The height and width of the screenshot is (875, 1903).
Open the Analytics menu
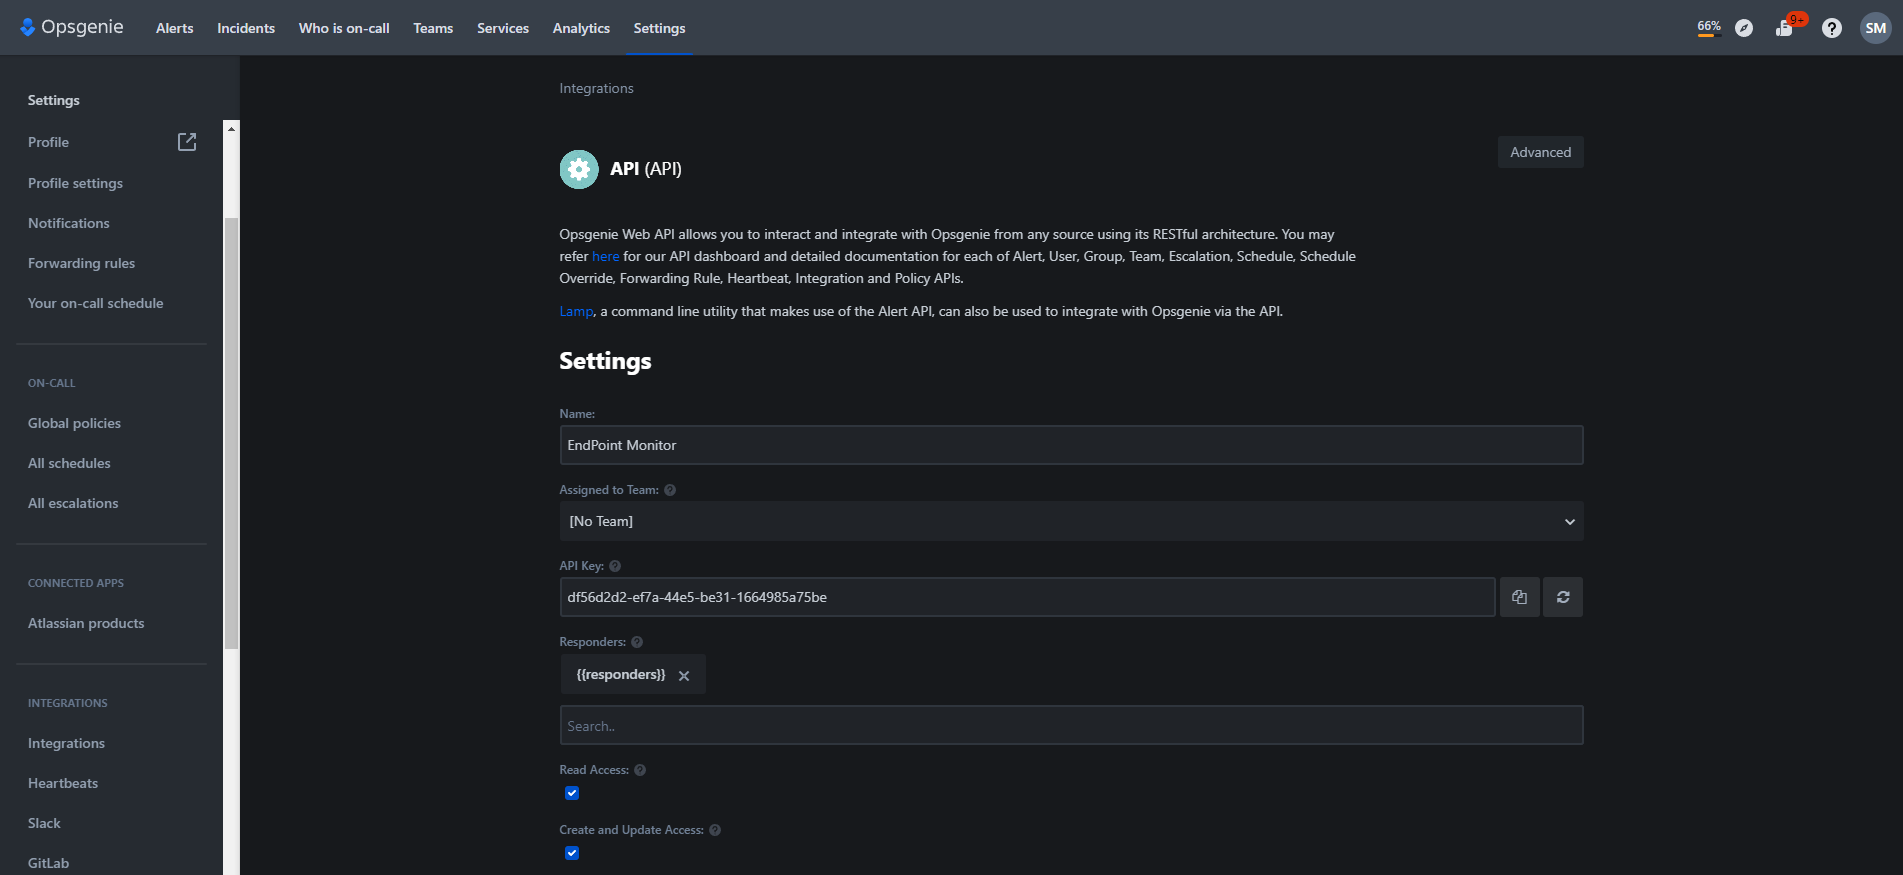(x=581, y=28)
